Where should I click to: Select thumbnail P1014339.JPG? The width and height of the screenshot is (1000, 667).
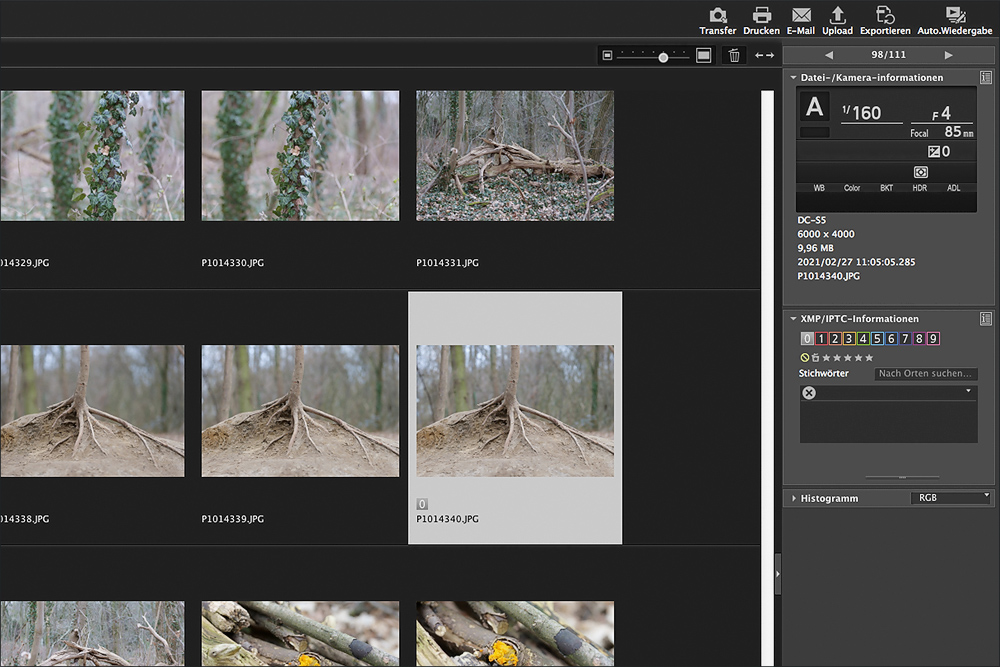[300, 411]
